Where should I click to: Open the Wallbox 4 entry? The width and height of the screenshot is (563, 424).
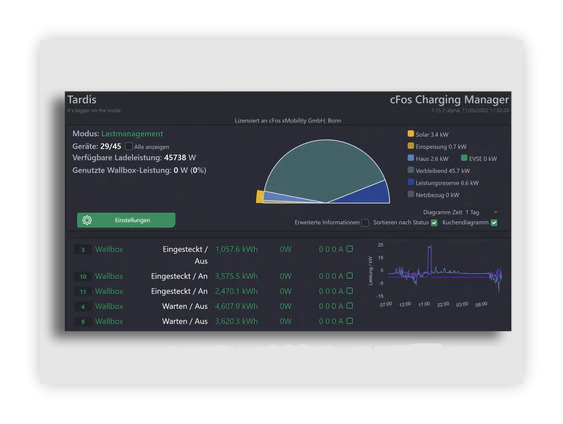tap(109, 306)
